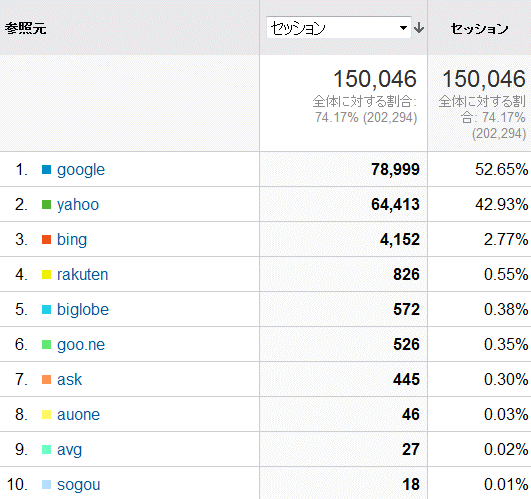Select the 526 sessions value
The height and width of the screenshot is (499, 531).
coord(406,344)
